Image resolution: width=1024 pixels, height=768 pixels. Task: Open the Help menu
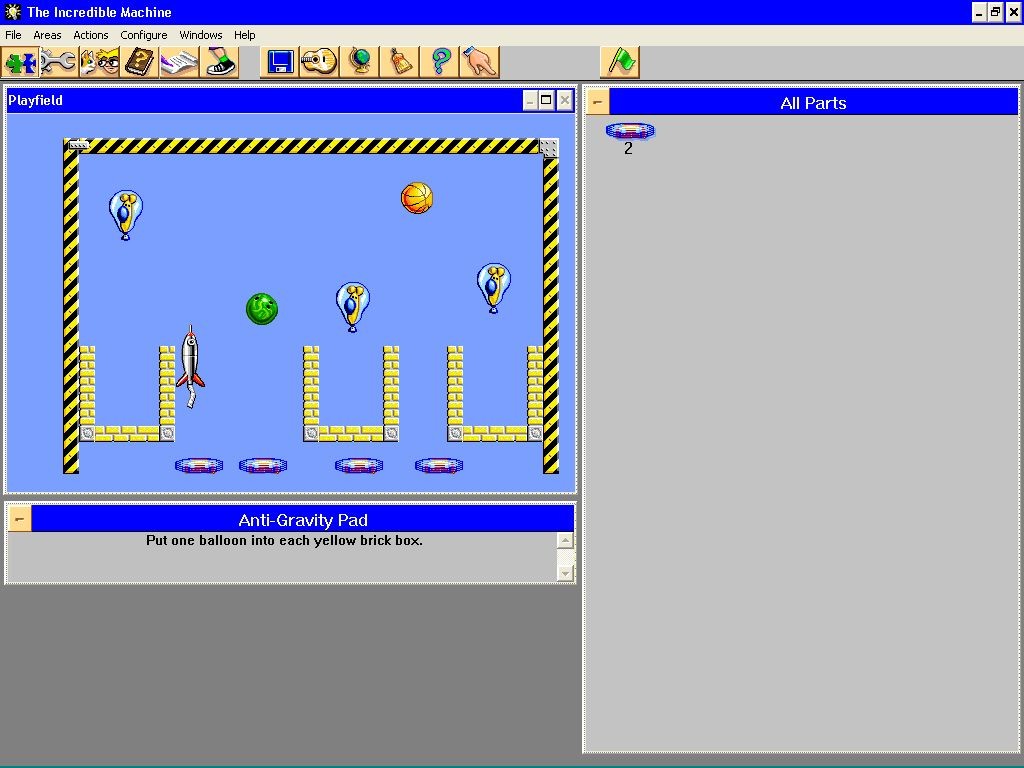(x=244, y=35)
